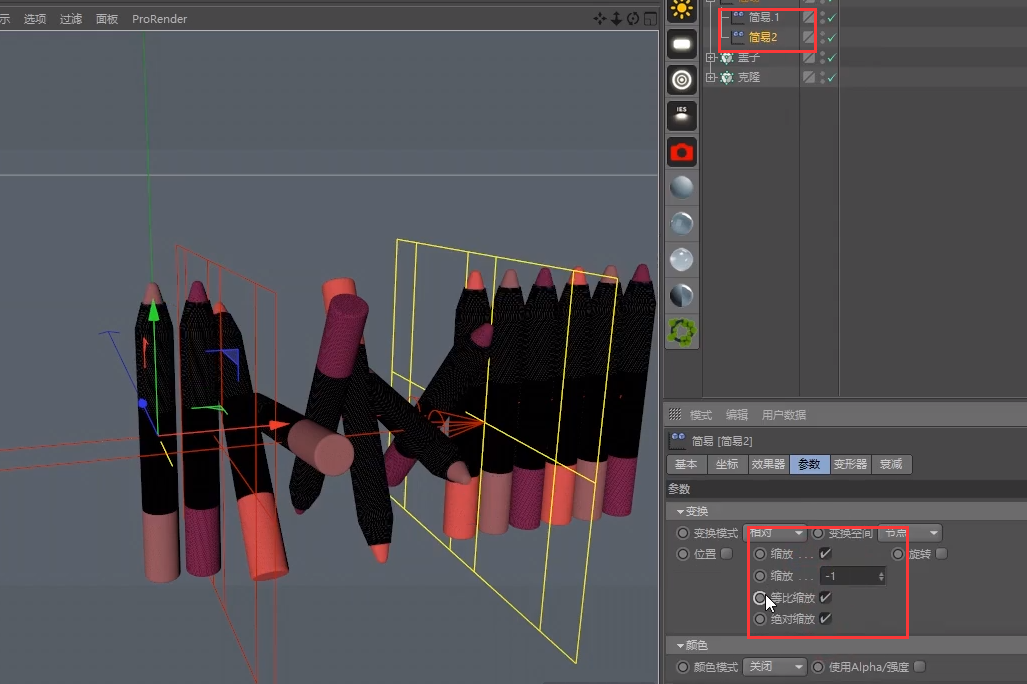Viewport: 1027px width, 684px height.
Task: Select the sun light icon in the side palette
Action: [x=681, y=10]
